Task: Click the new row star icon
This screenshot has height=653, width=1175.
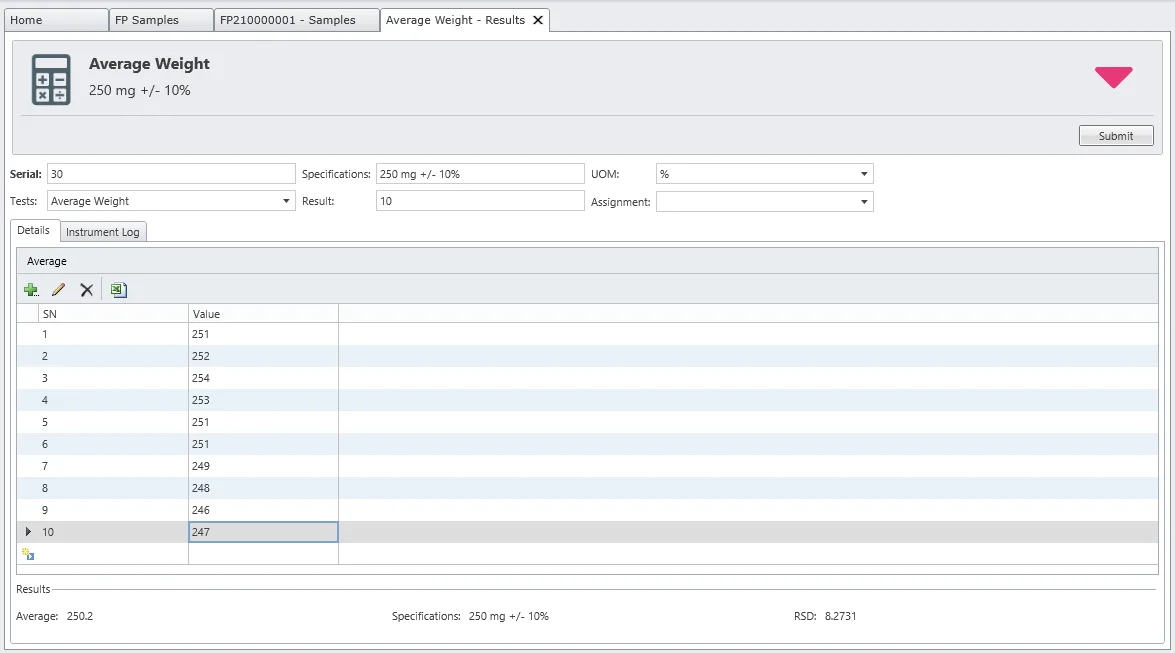Action: [x=28, y=554]
